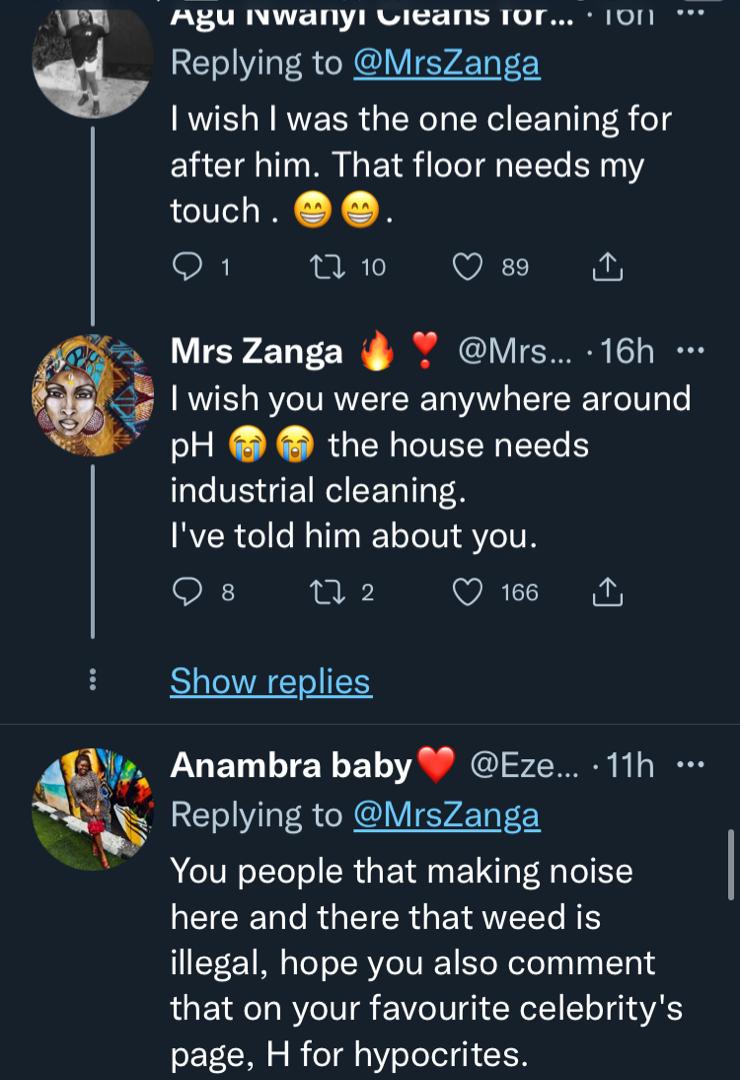Expand the thread with Show replies
Screen dimensions: 740x1080
point(270,681)
